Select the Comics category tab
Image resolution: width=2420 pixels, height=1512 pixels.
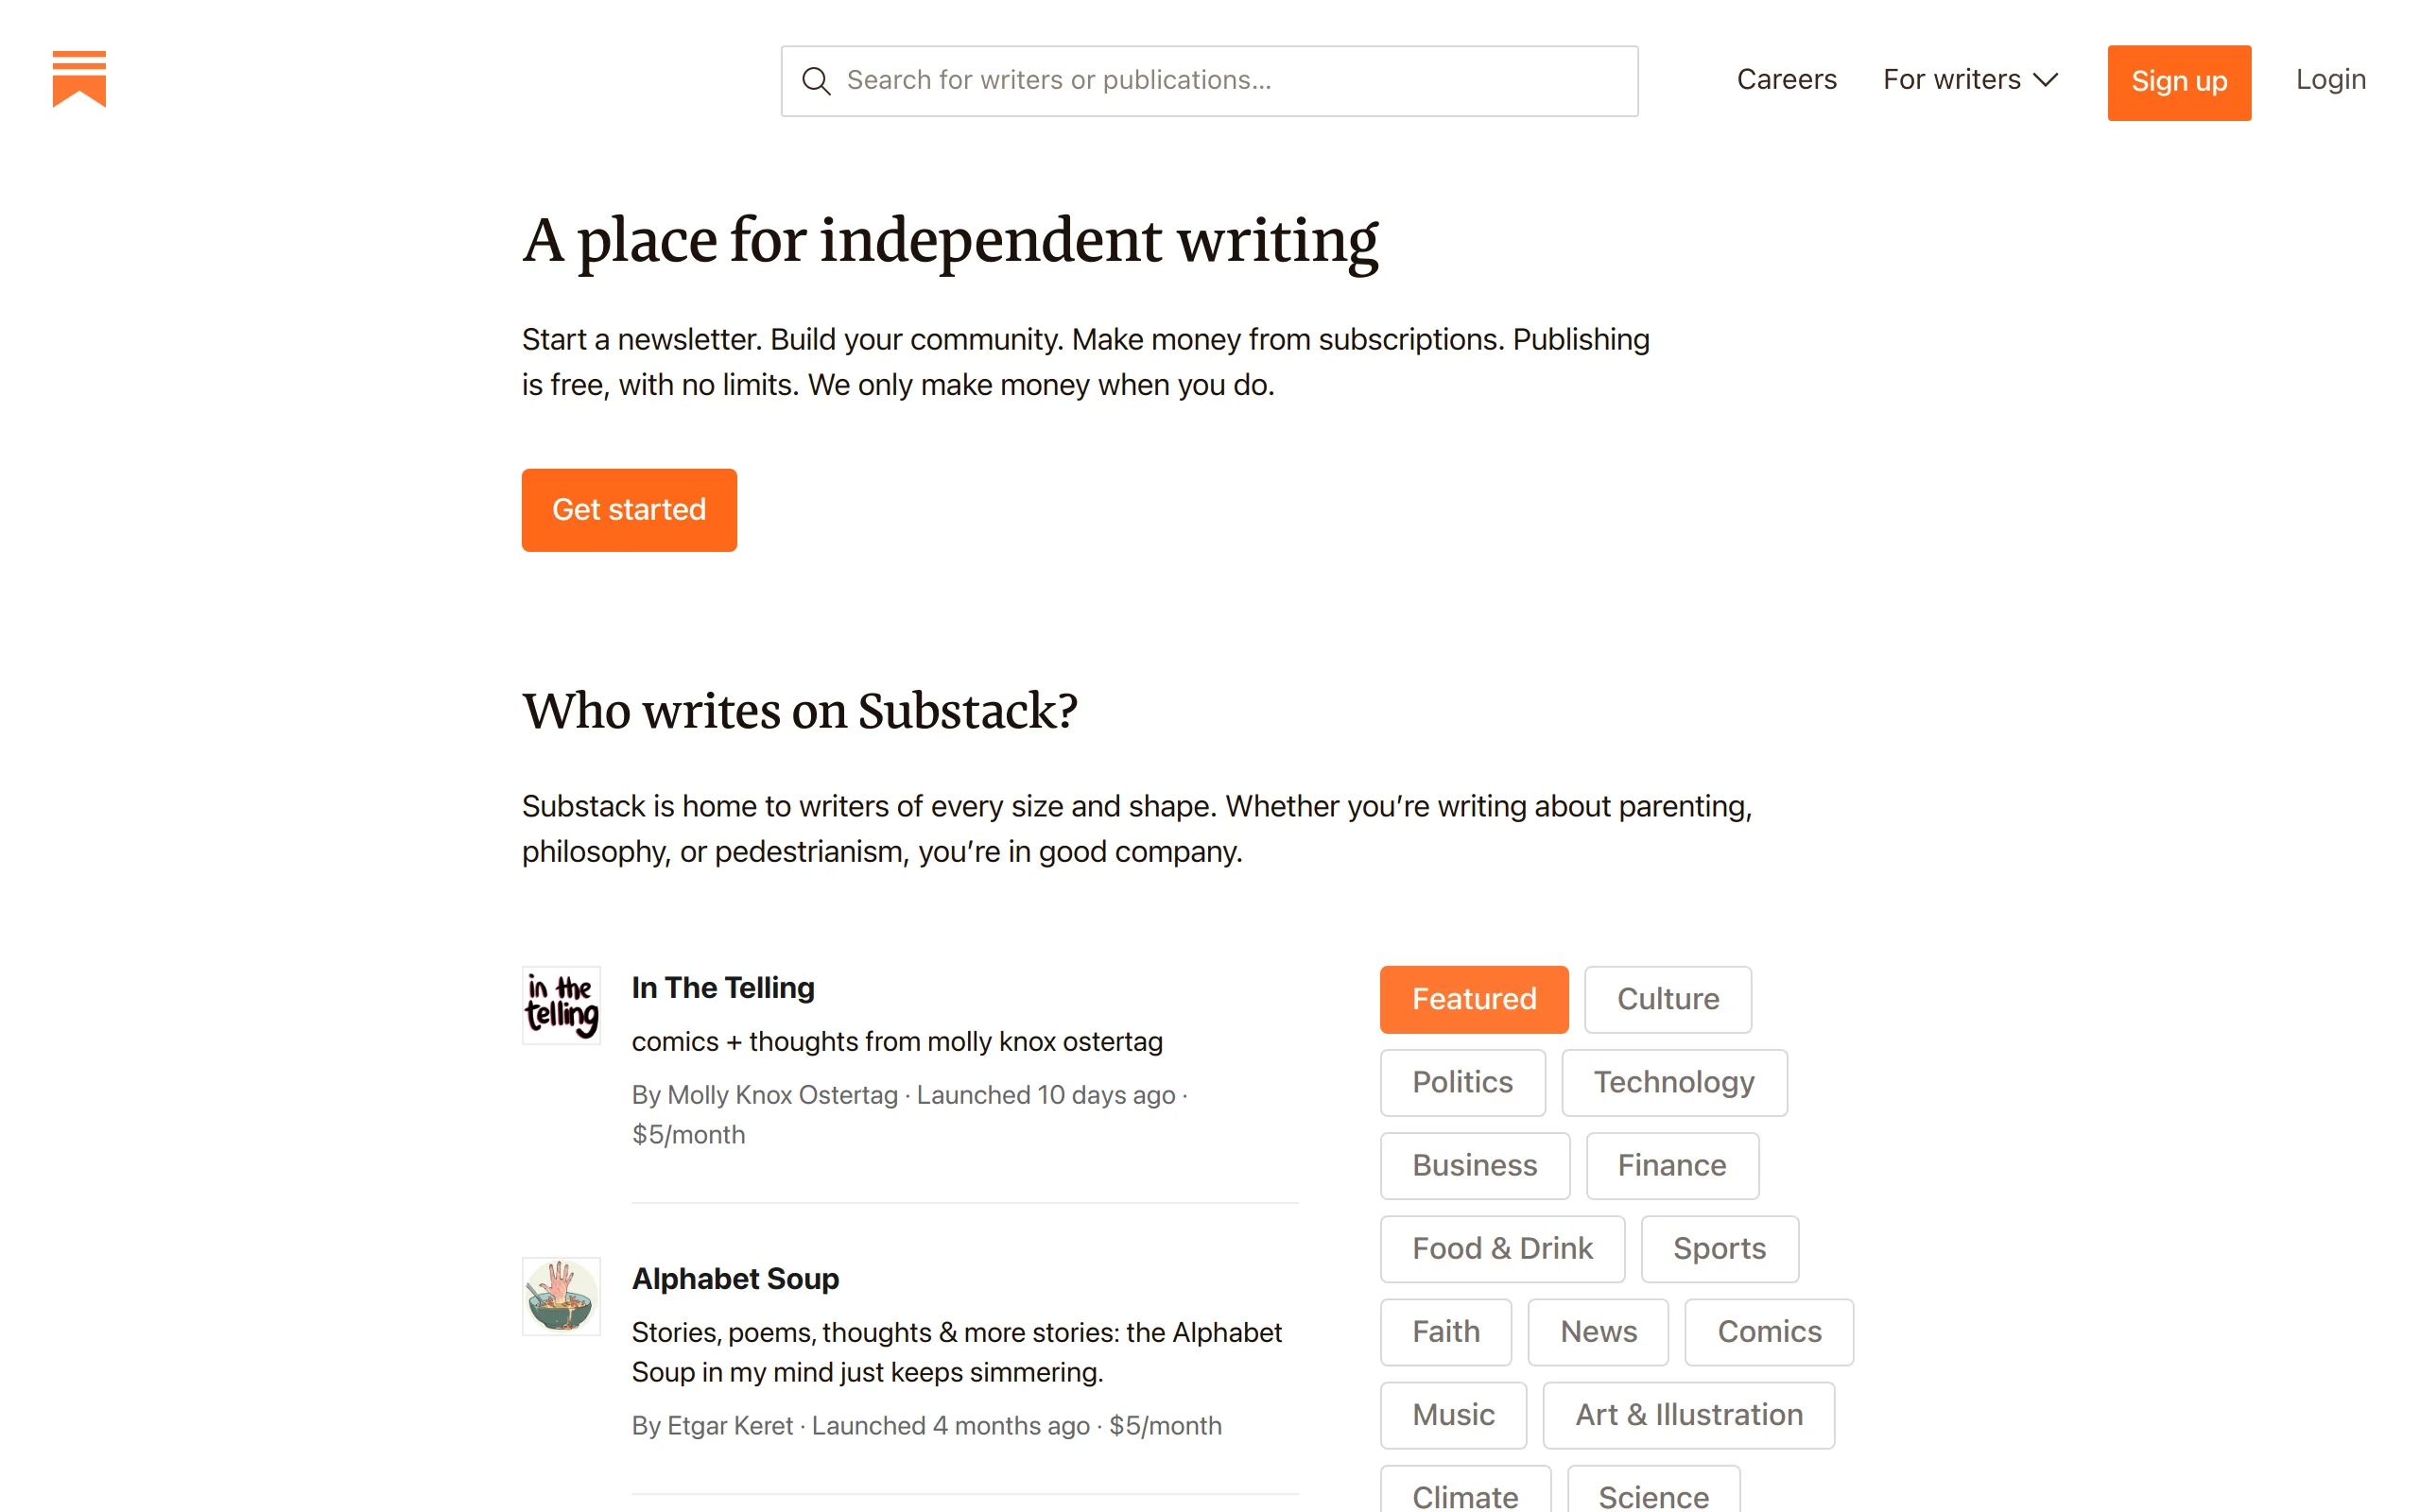tap(1768, 1331)
